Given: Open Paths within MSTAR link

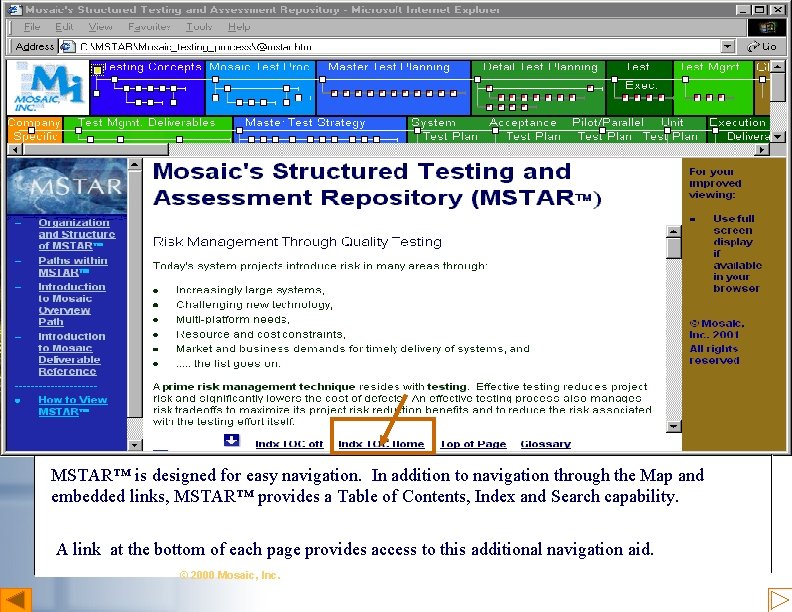Looking at the screenshot, I should click(73, 266).
